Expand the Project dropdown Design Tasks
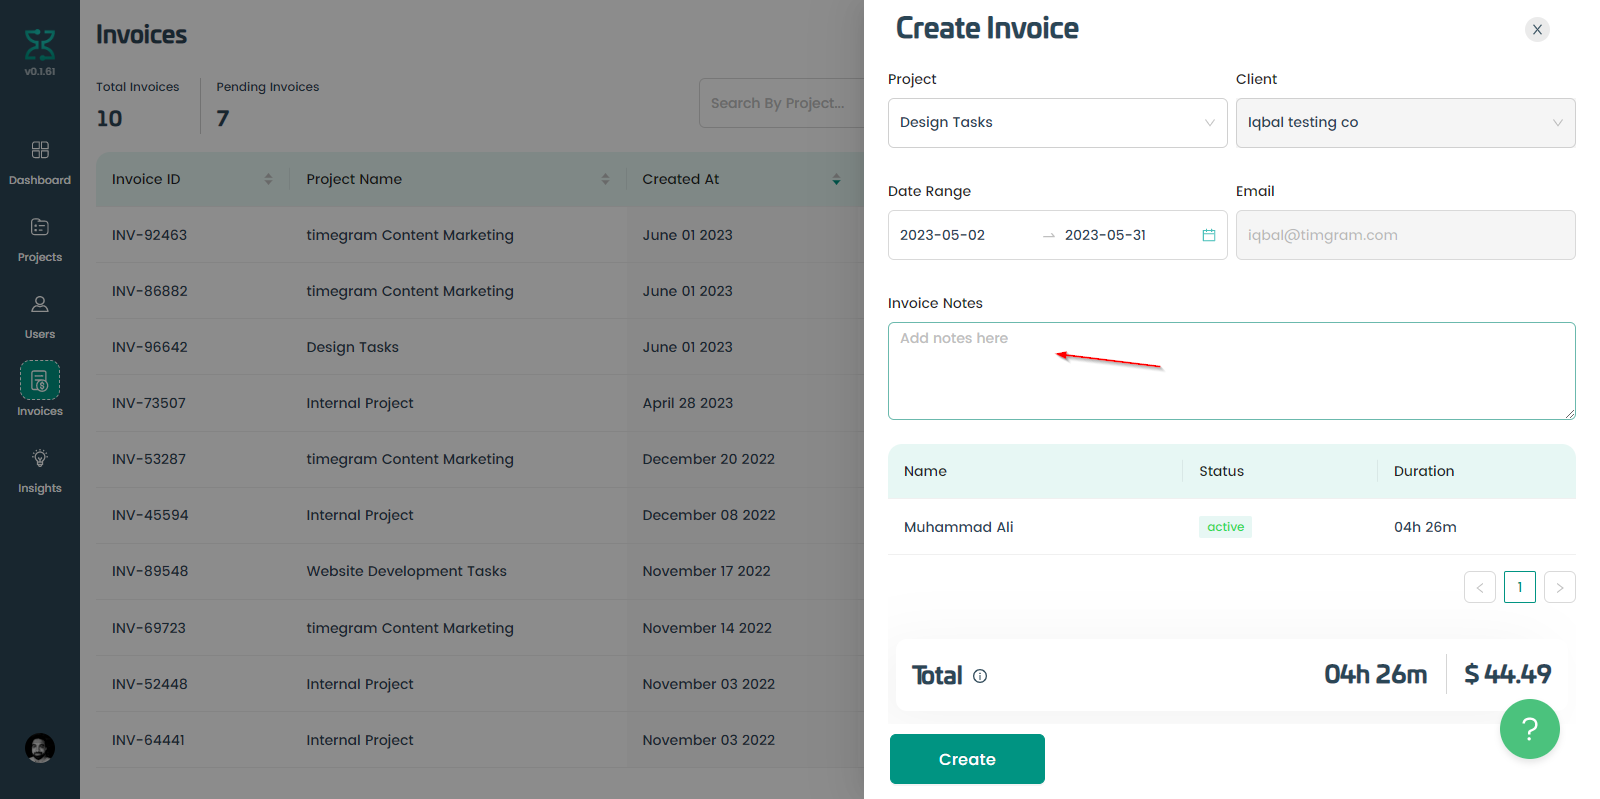Image resolution: width=1600 pixels, height=799 pixels. [1057, 123]
